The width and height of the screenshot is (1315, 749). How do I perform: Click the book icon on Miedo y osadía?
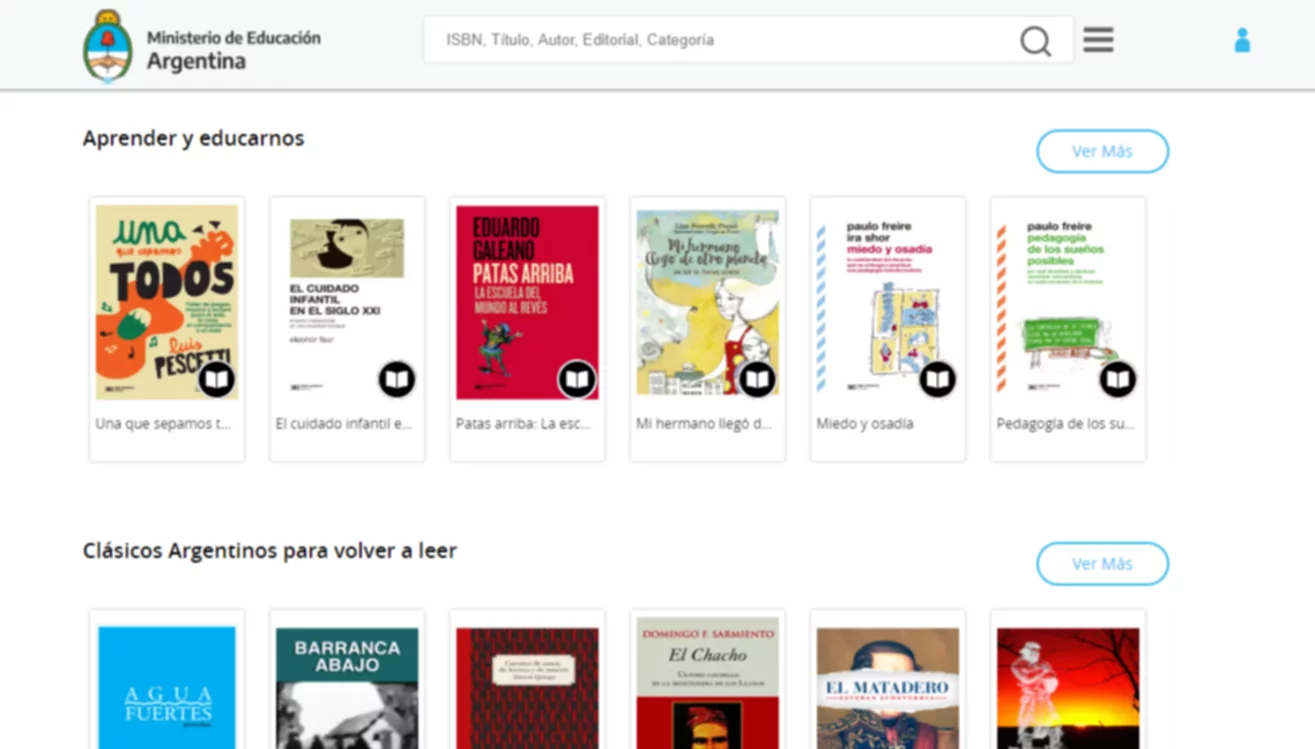click(x=937, y=379)
